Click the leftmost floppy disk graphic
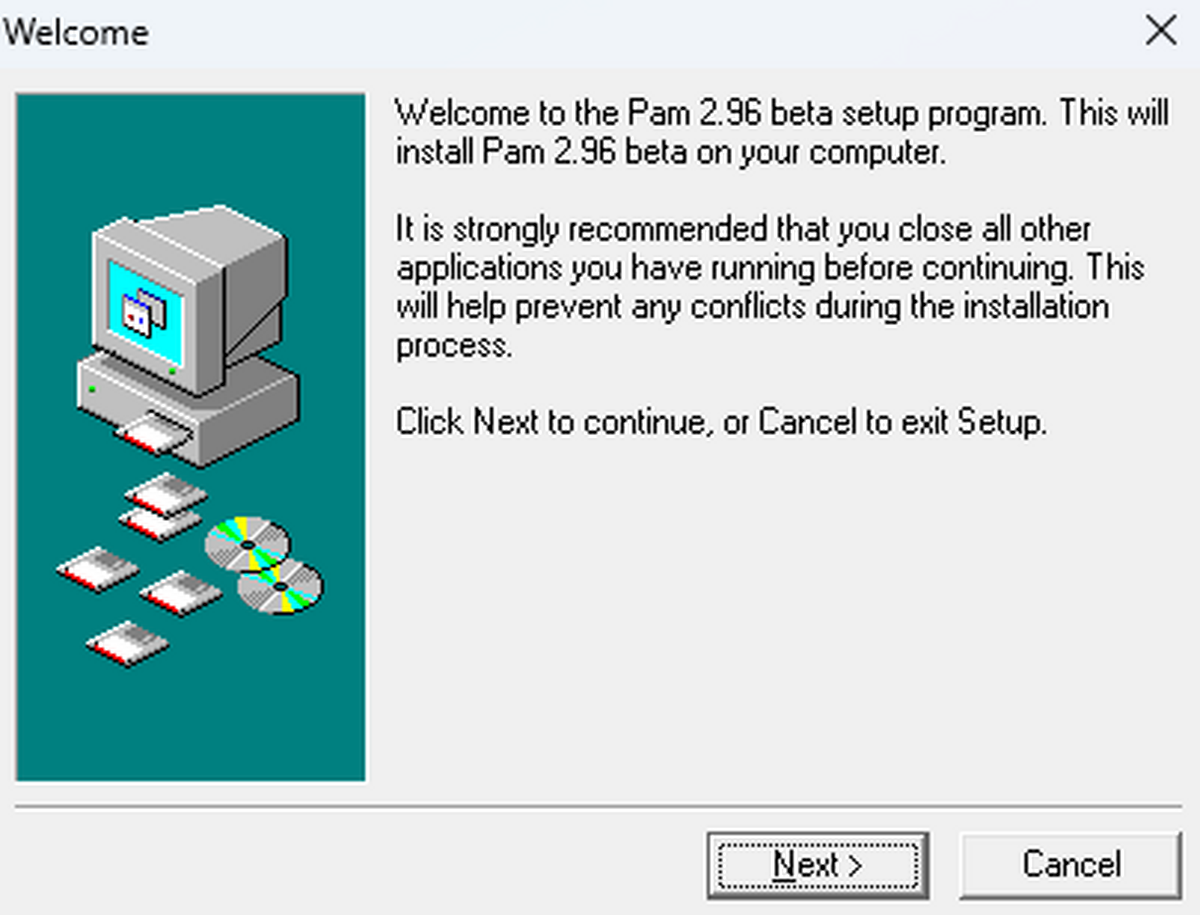Image resolution: width=1200 pixels, height=915 pixels. coord(98,568)
